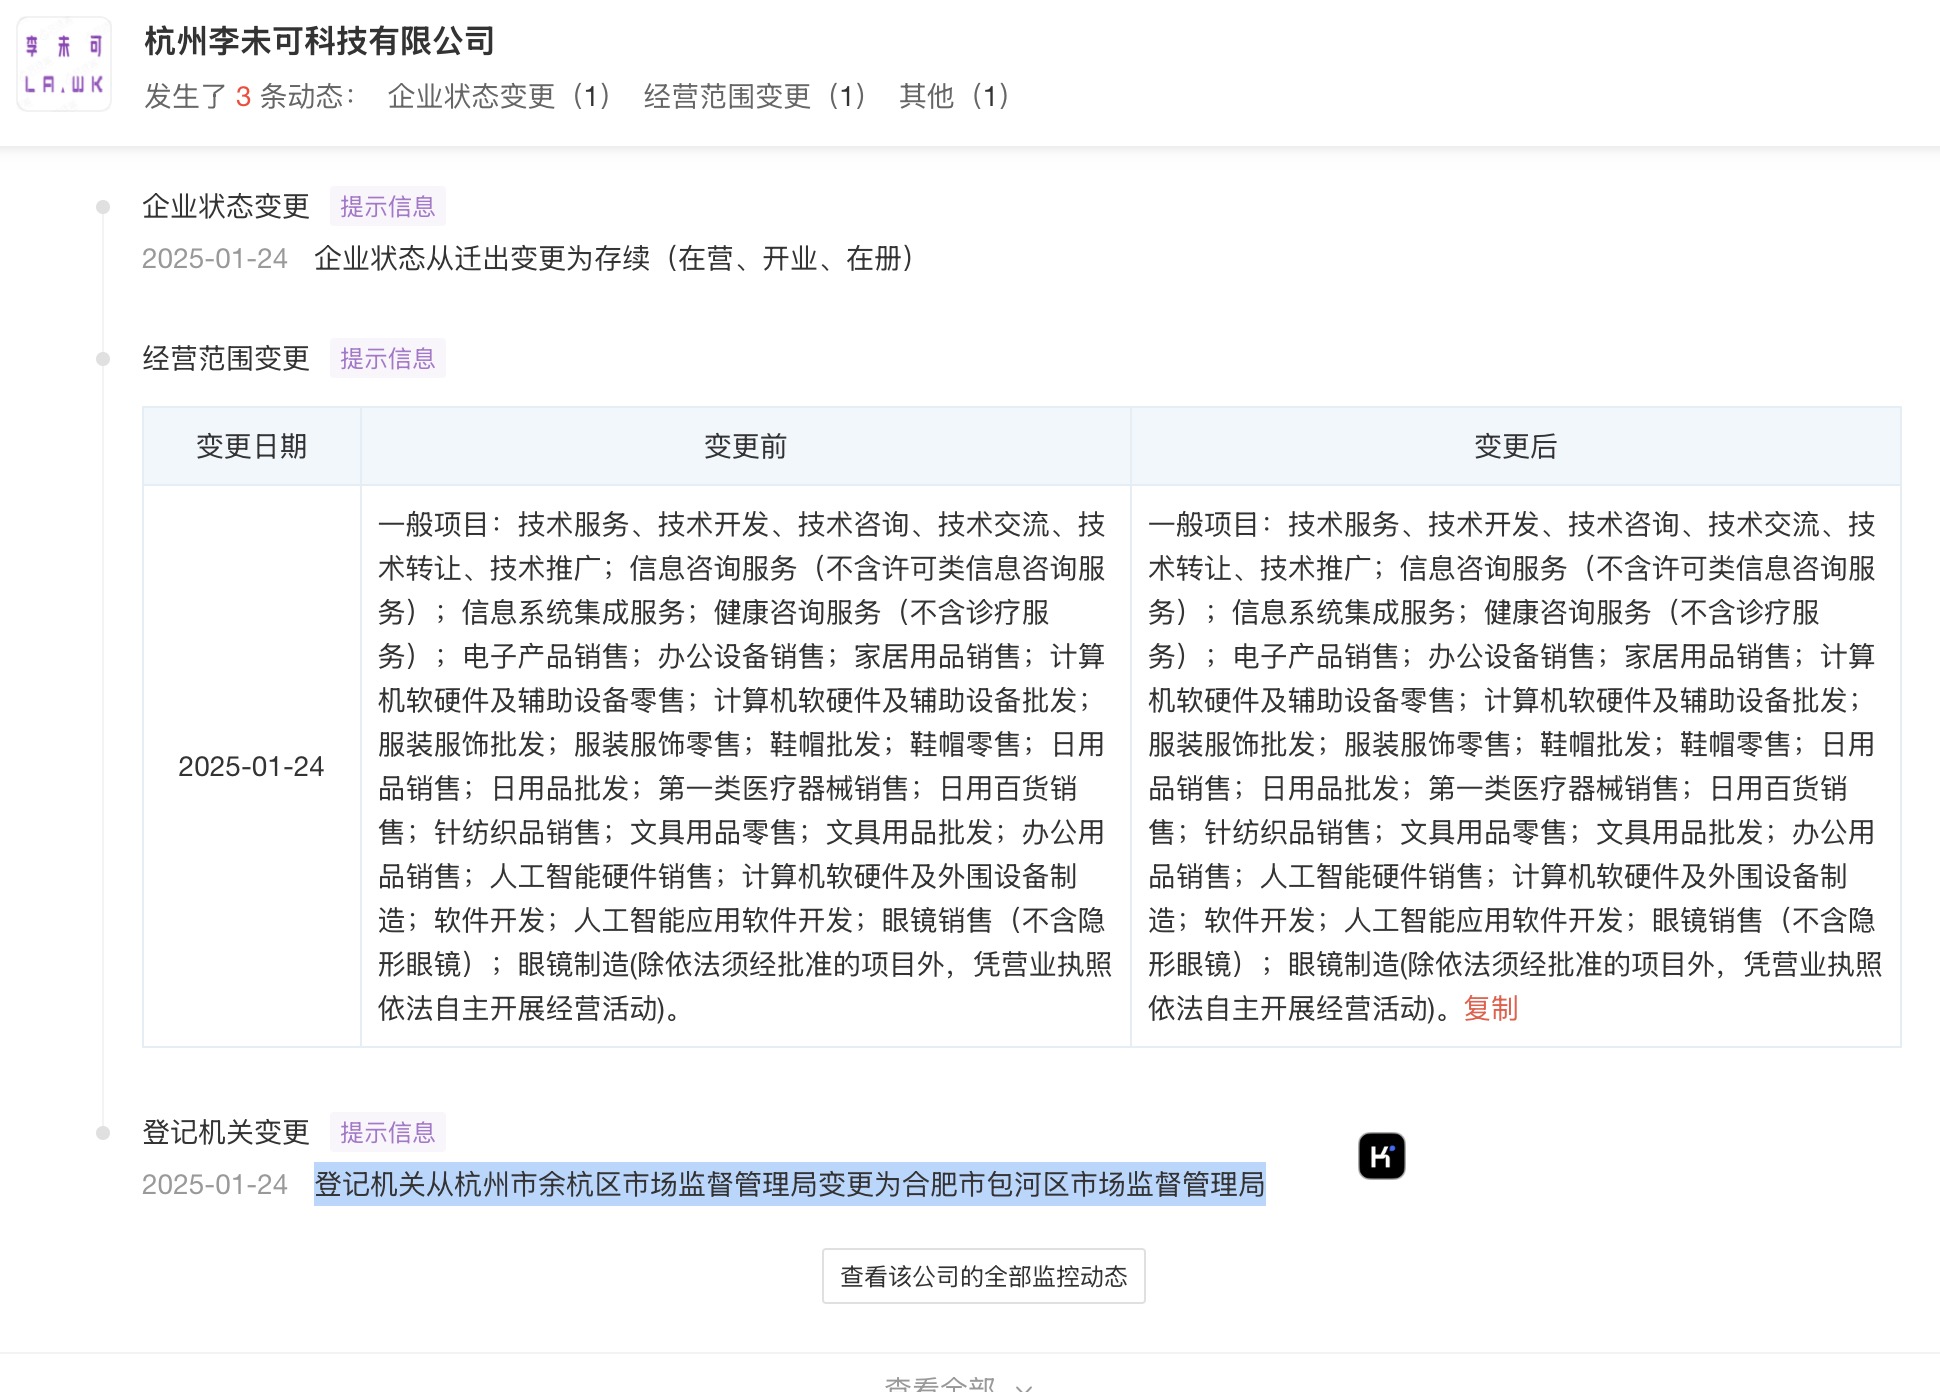
Task: Click the 2025-01-24 date cell in table
Action: tap(251, 766)
